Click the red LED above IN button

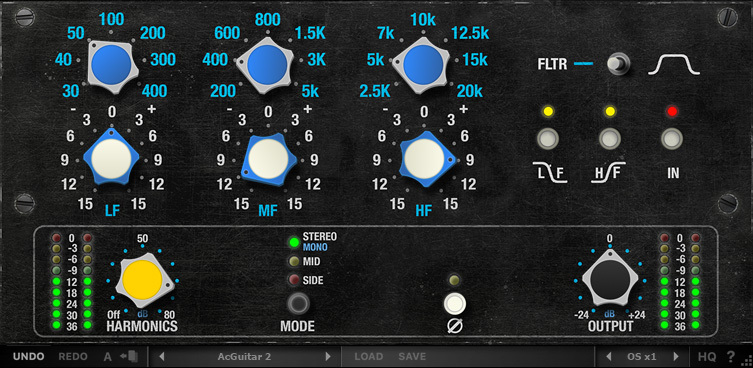[672, 112]
